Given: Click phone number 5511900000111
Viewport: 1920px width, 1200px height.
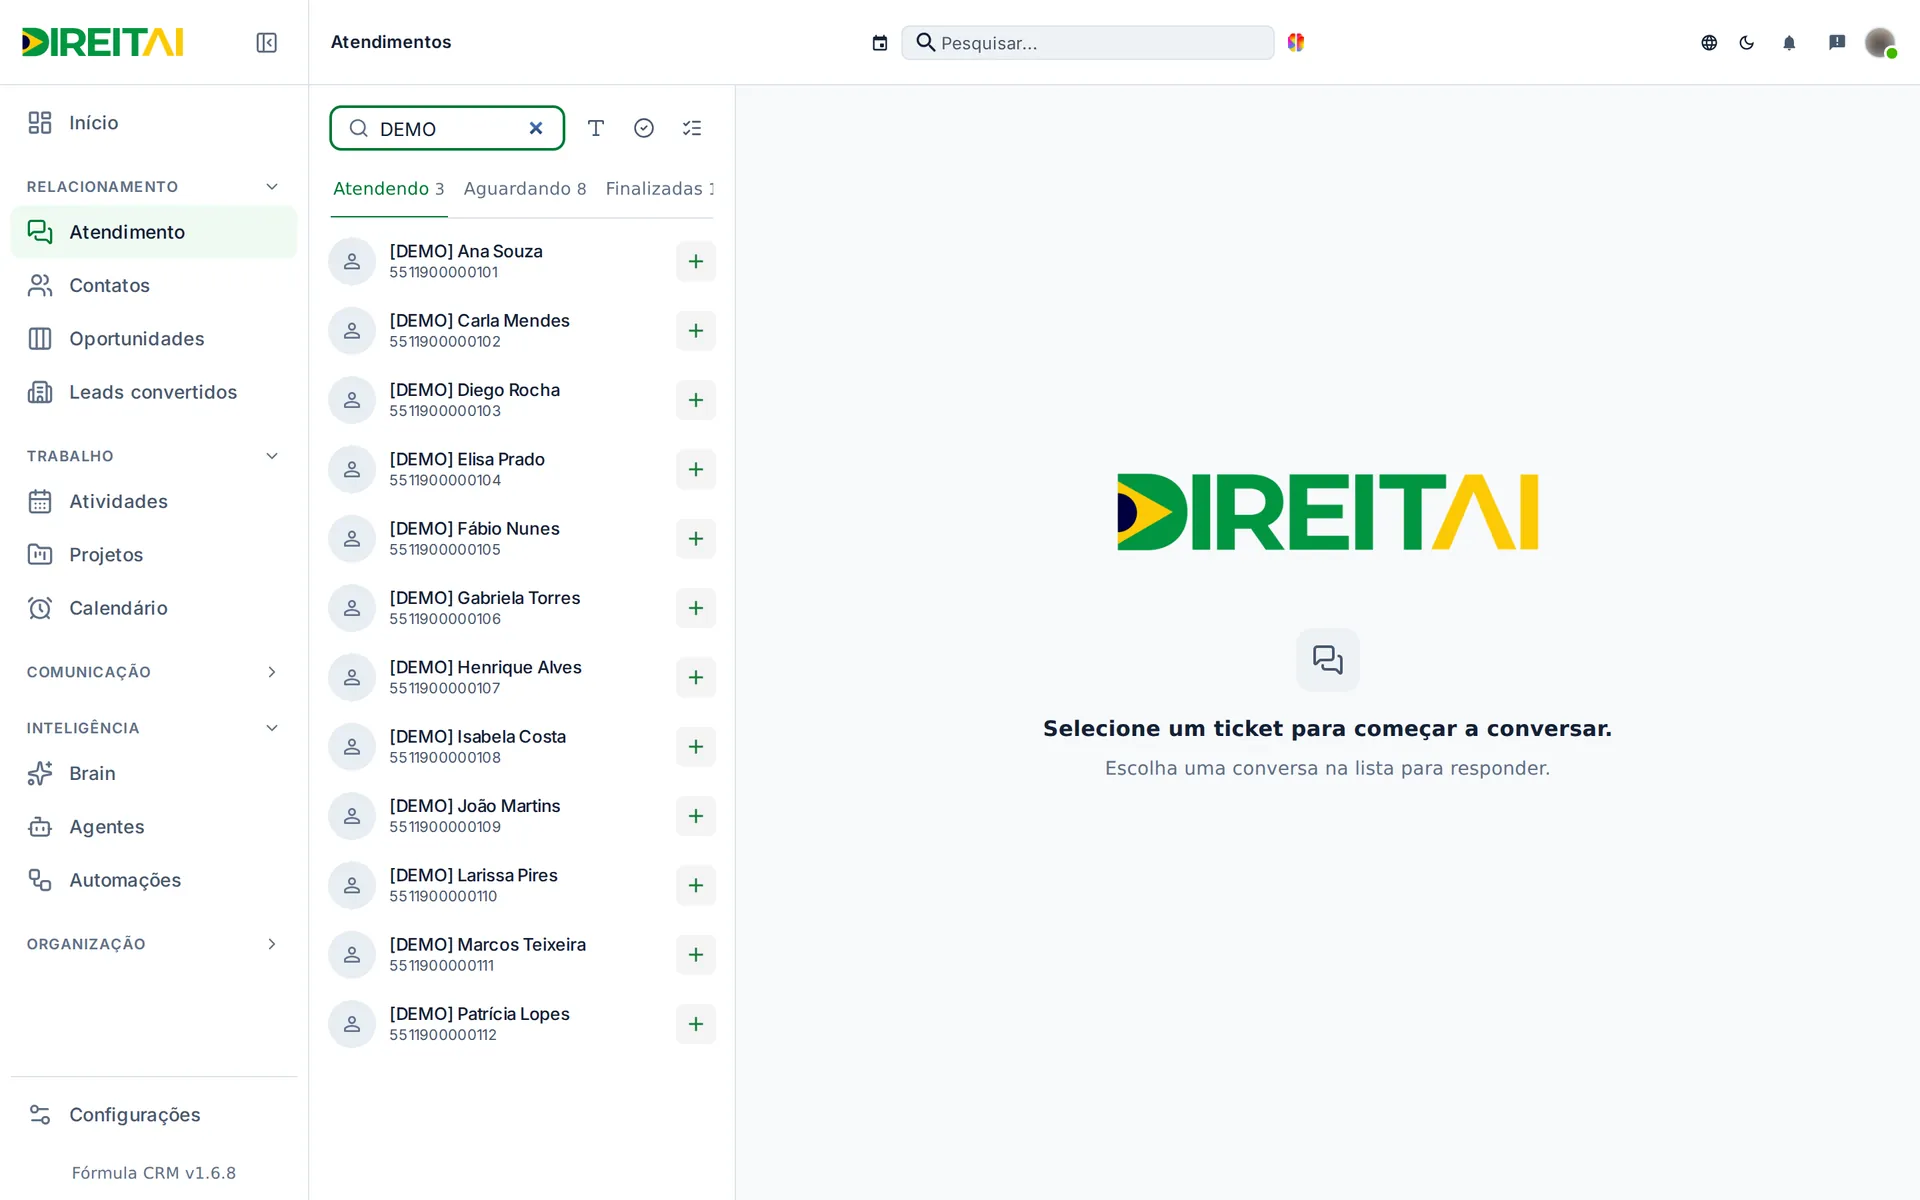Looking at the screenshot, I should (442, 966).
